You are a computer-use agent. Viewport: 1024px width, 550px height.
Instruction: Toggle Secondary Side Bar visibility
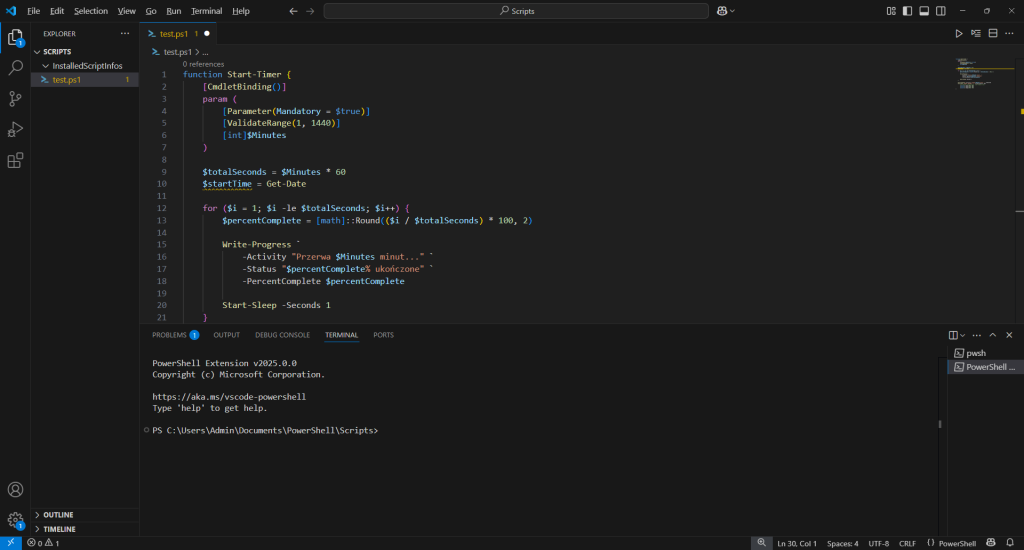click(x=941, y=11)
